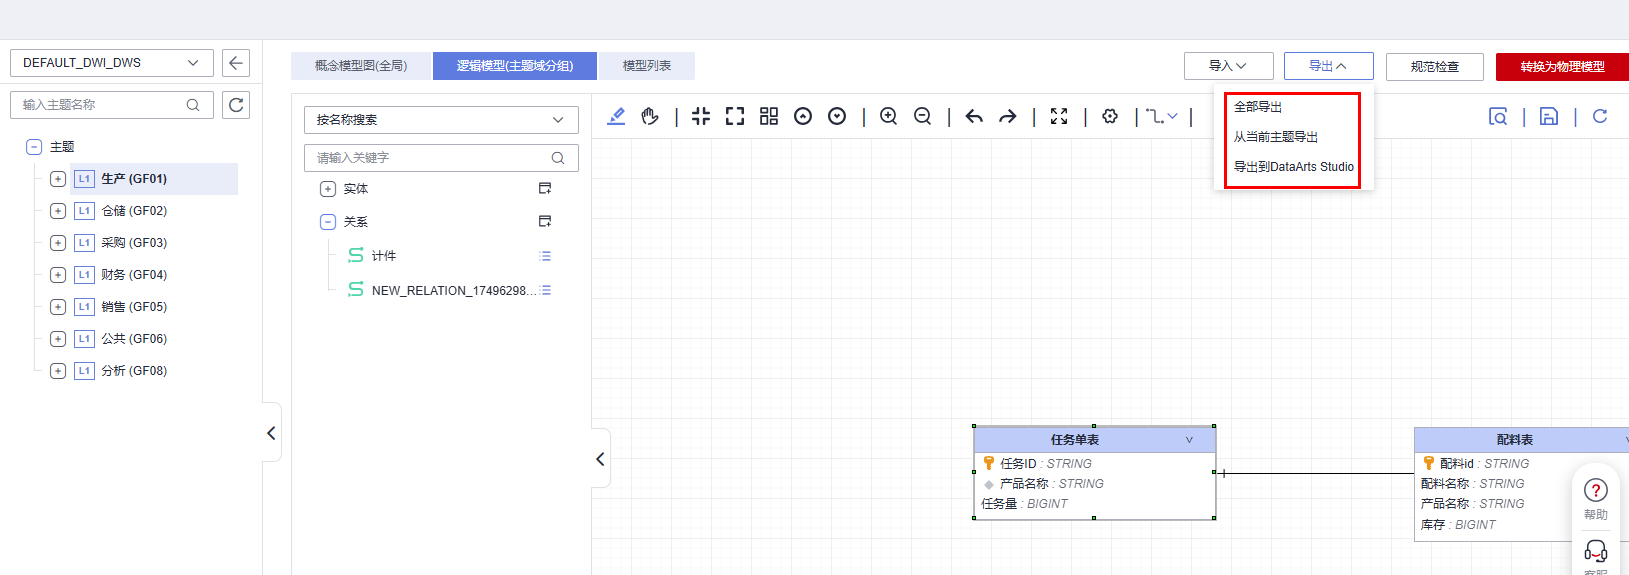Select the hand pan tool
This screenshot has height=575, width=1629.
650,116
